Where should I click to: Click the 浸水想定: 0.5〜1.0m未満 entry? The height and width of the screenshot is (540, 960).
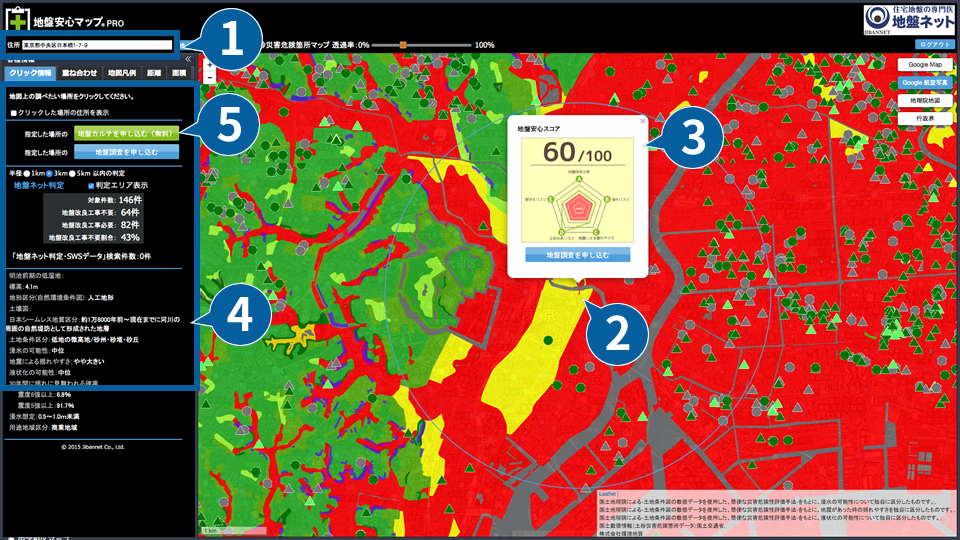click(x=43, y=417)
